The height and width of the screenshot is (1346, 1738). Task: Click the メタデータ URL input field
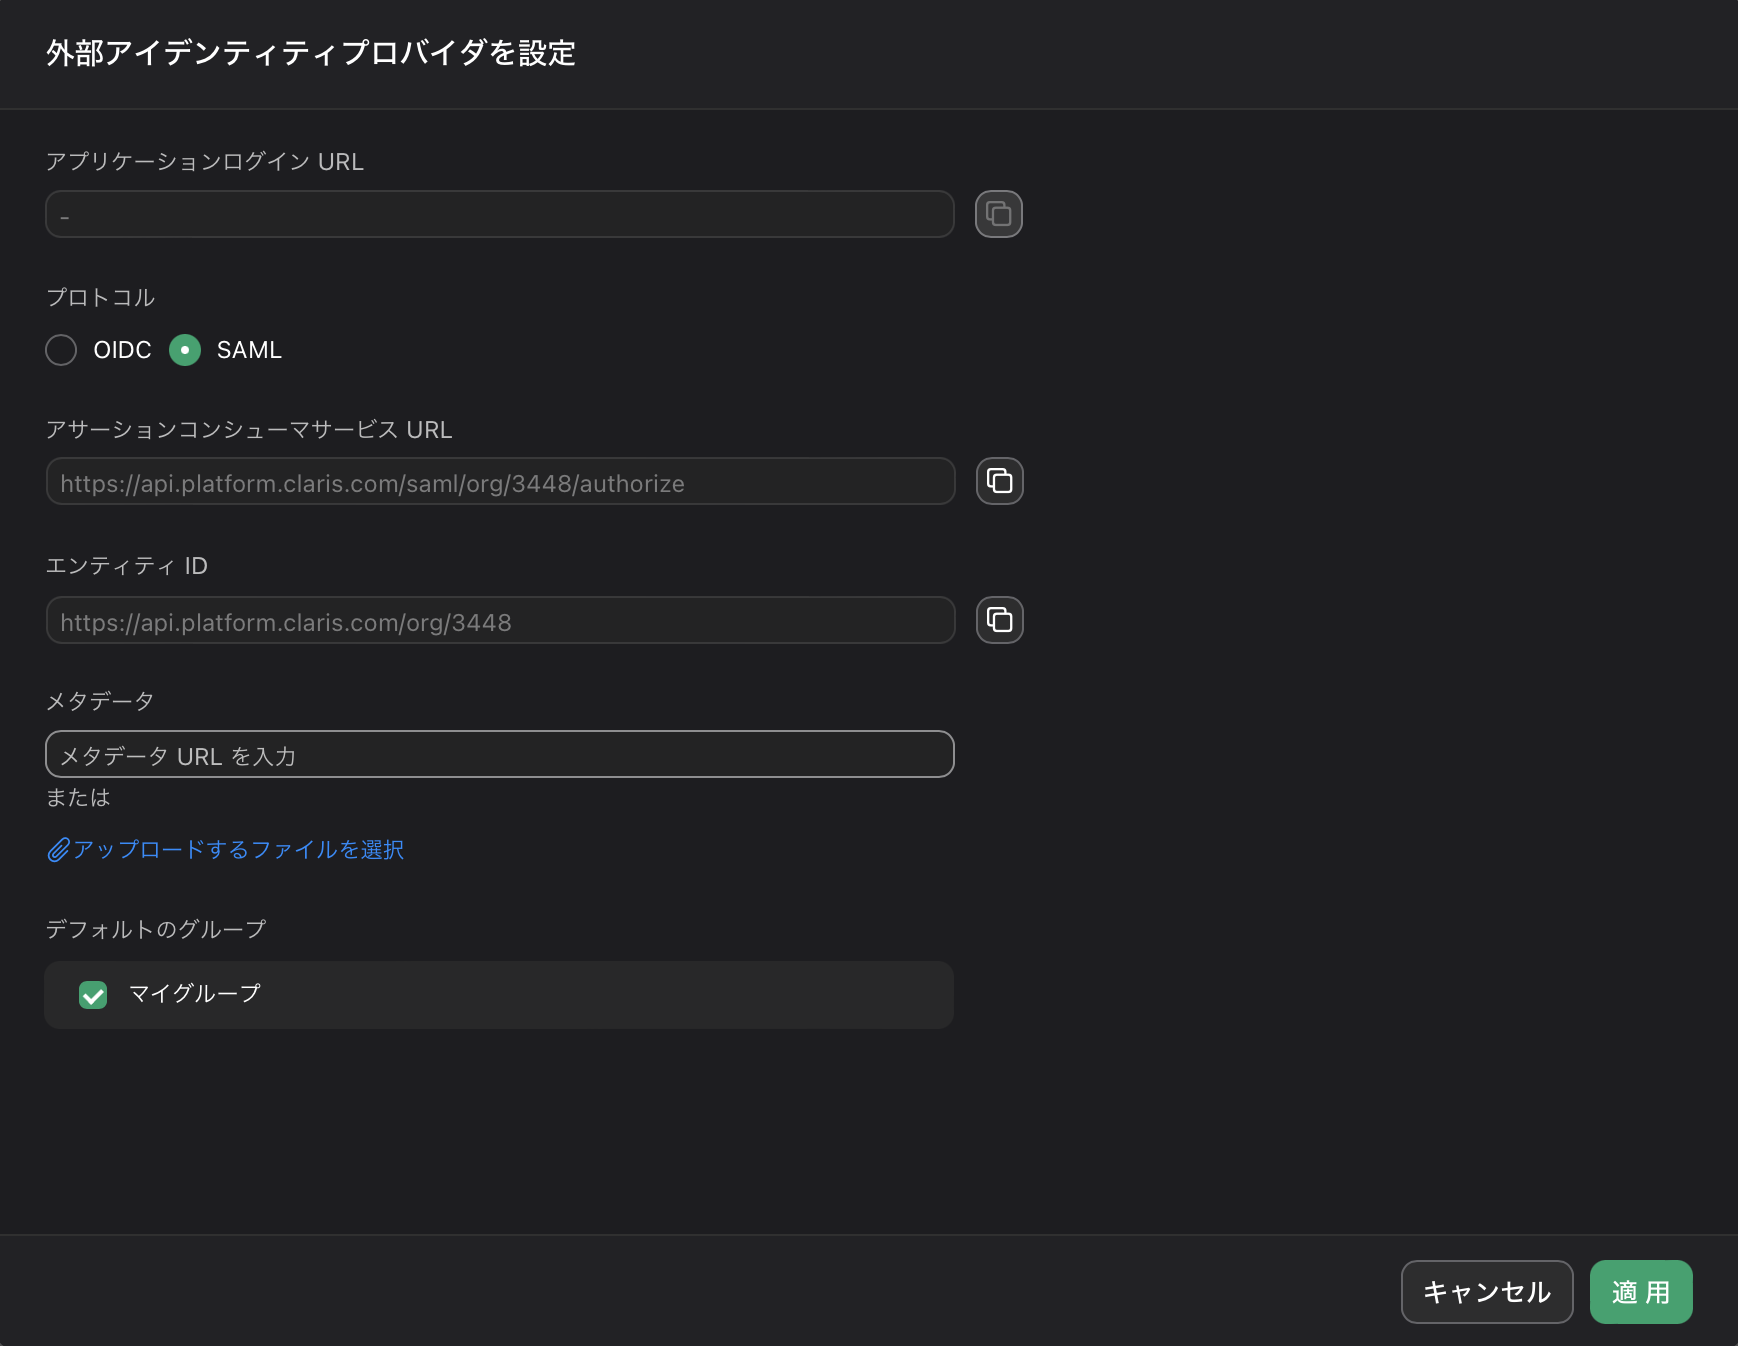[499, 754]
